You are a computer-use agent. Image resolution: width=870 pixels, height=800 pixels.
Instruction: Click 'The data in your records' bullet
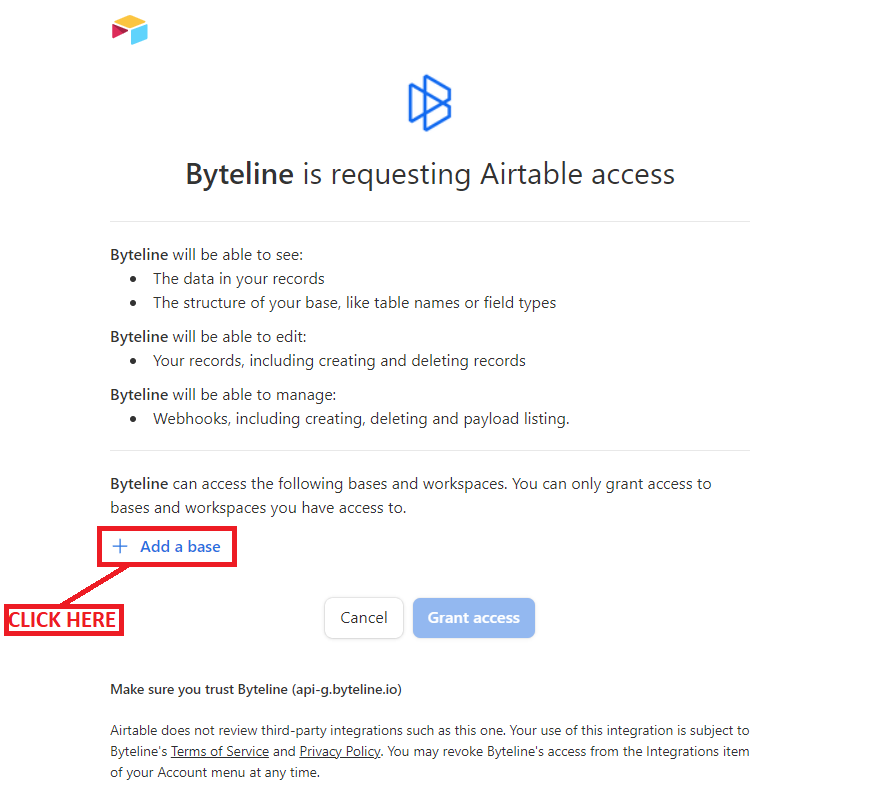coord(239,279)
